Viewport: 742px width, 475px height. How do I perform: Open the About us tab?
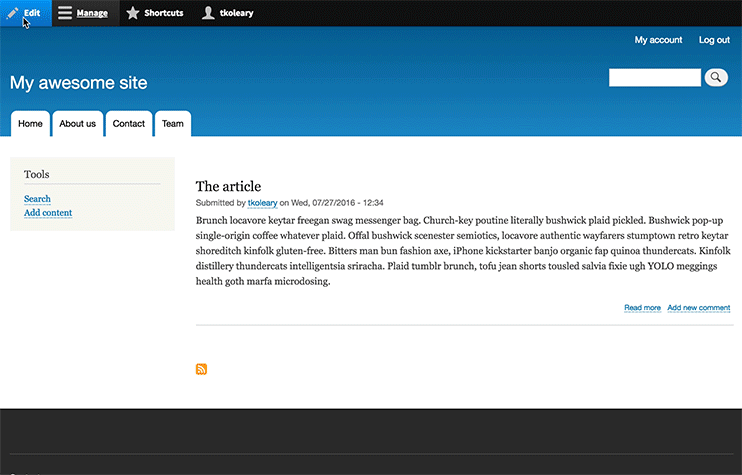coord(77,124)
